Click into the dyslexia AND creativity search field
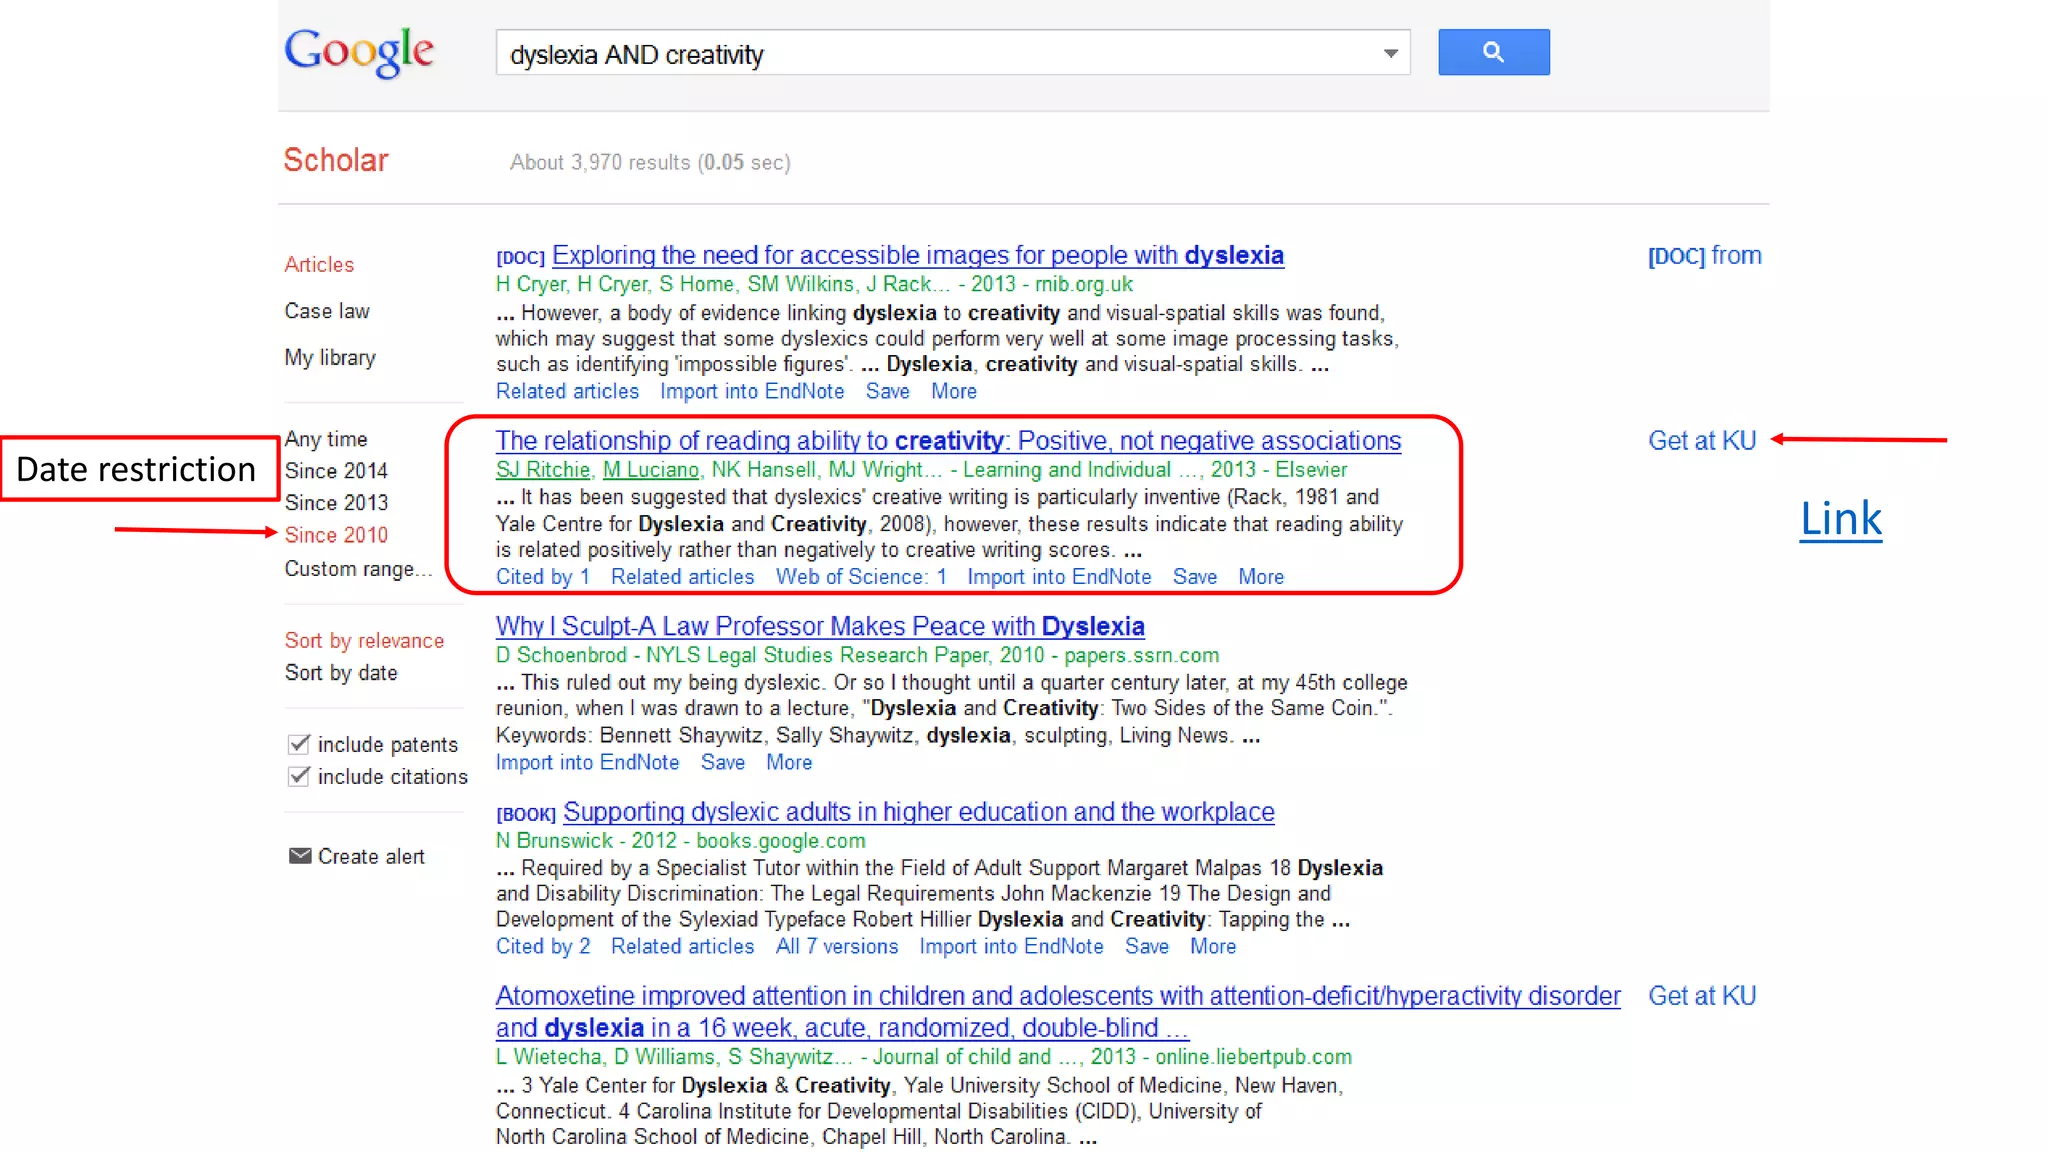 (900, 54)
